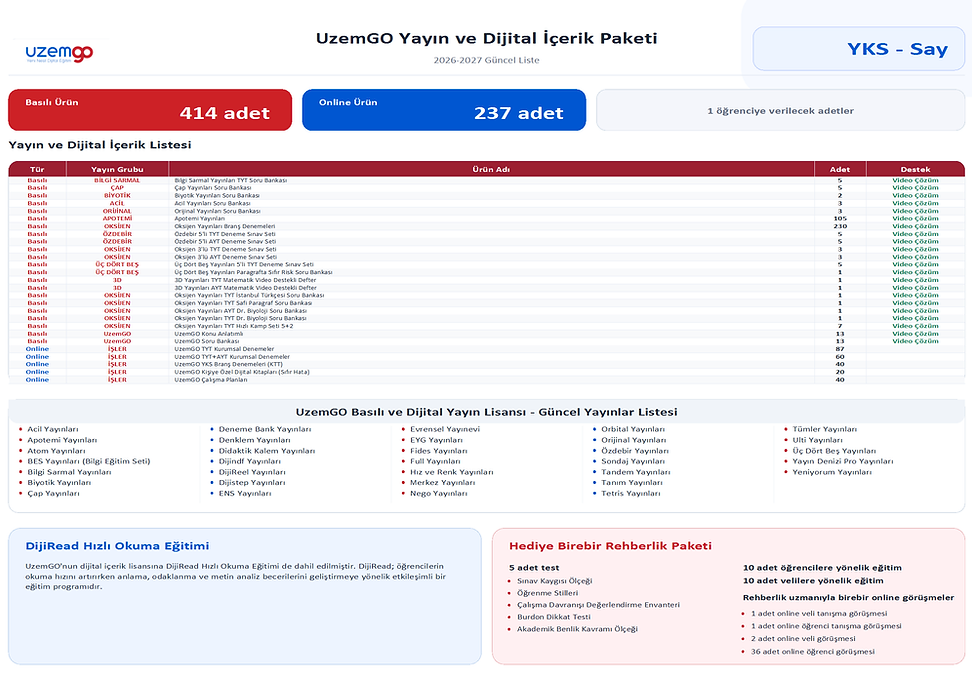Select '3D Yayınları AYT Matematik Video Destekli Defter'
The image size is (972, 678).
coord(487,288)
